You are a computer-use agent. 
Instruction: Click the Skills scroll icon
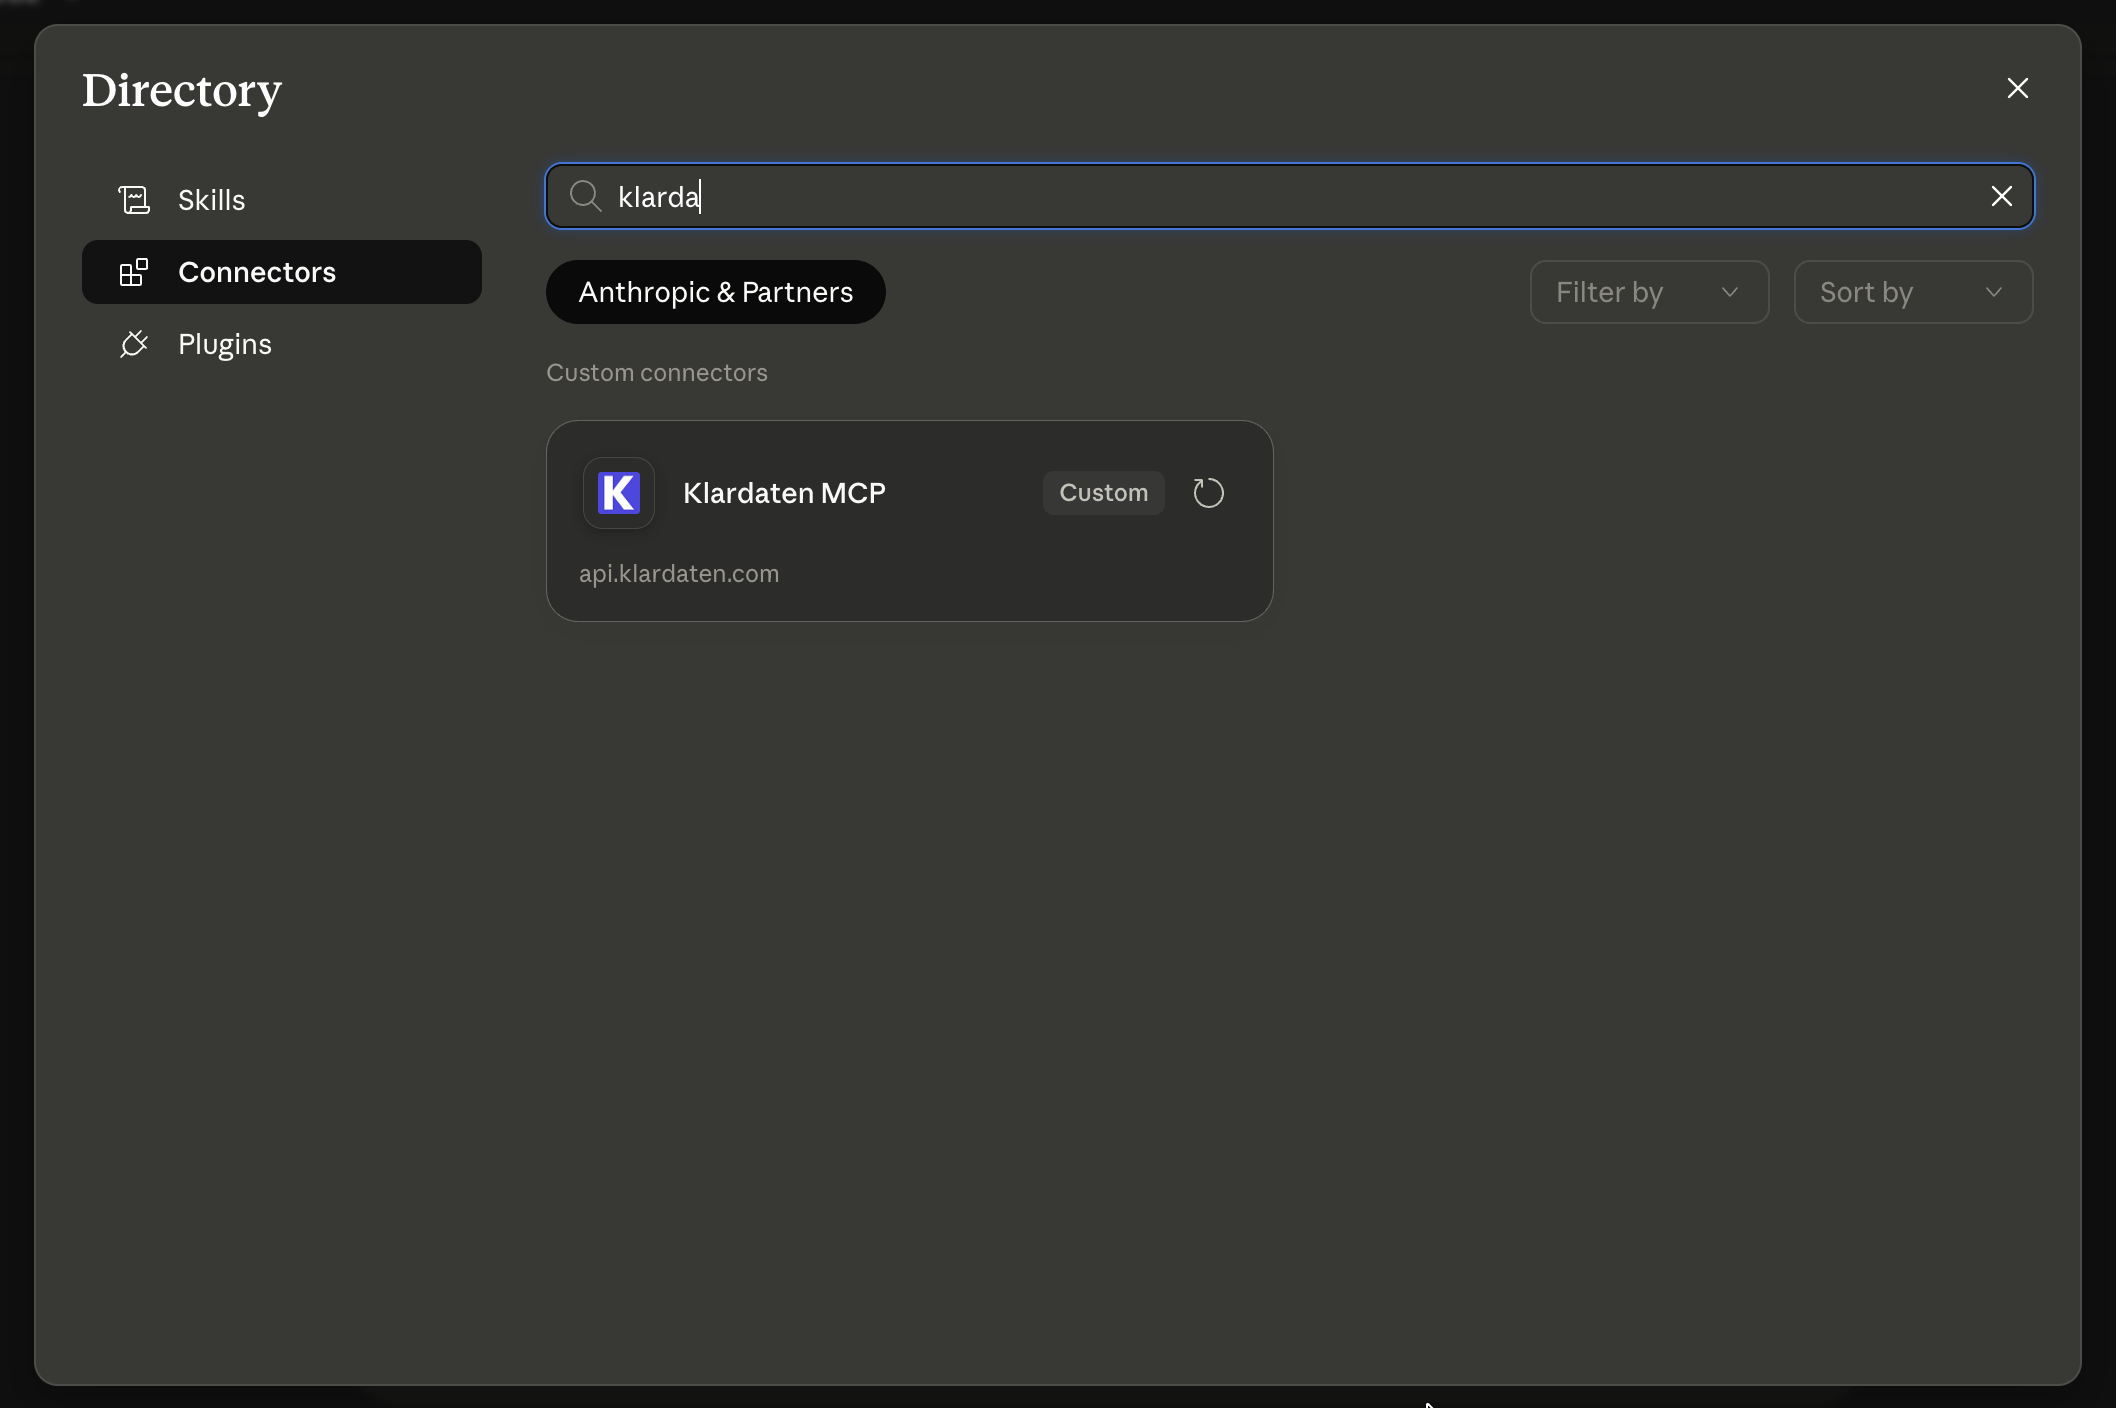pos(134,200)
